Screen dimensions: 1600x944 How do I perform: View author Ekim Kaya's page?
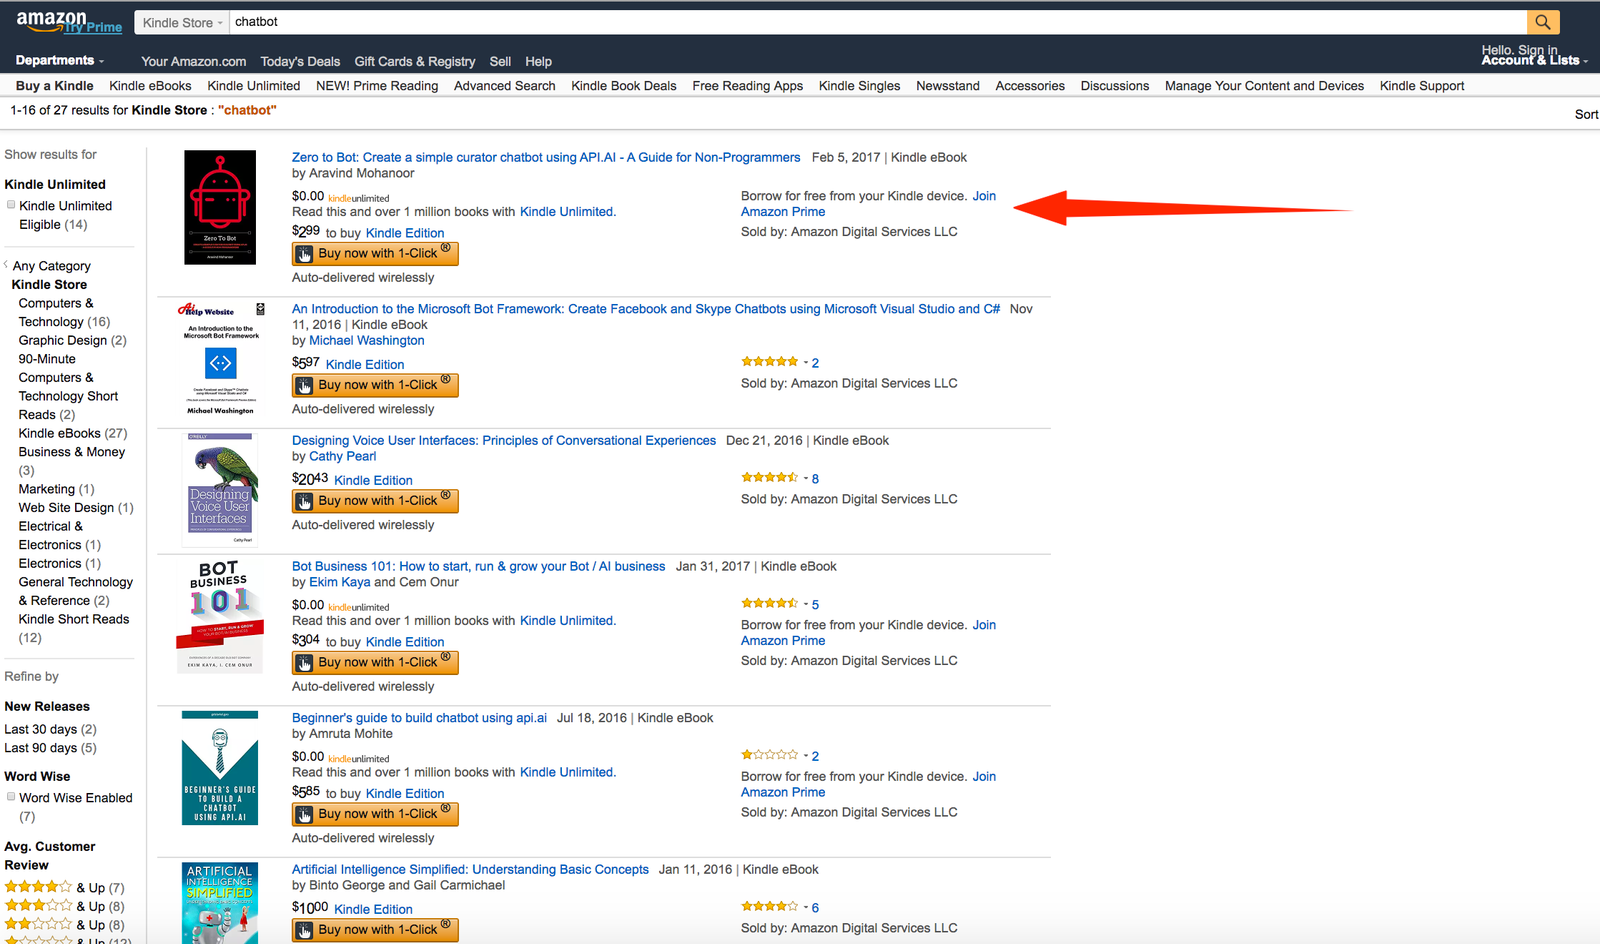click(x=339, y=583)
